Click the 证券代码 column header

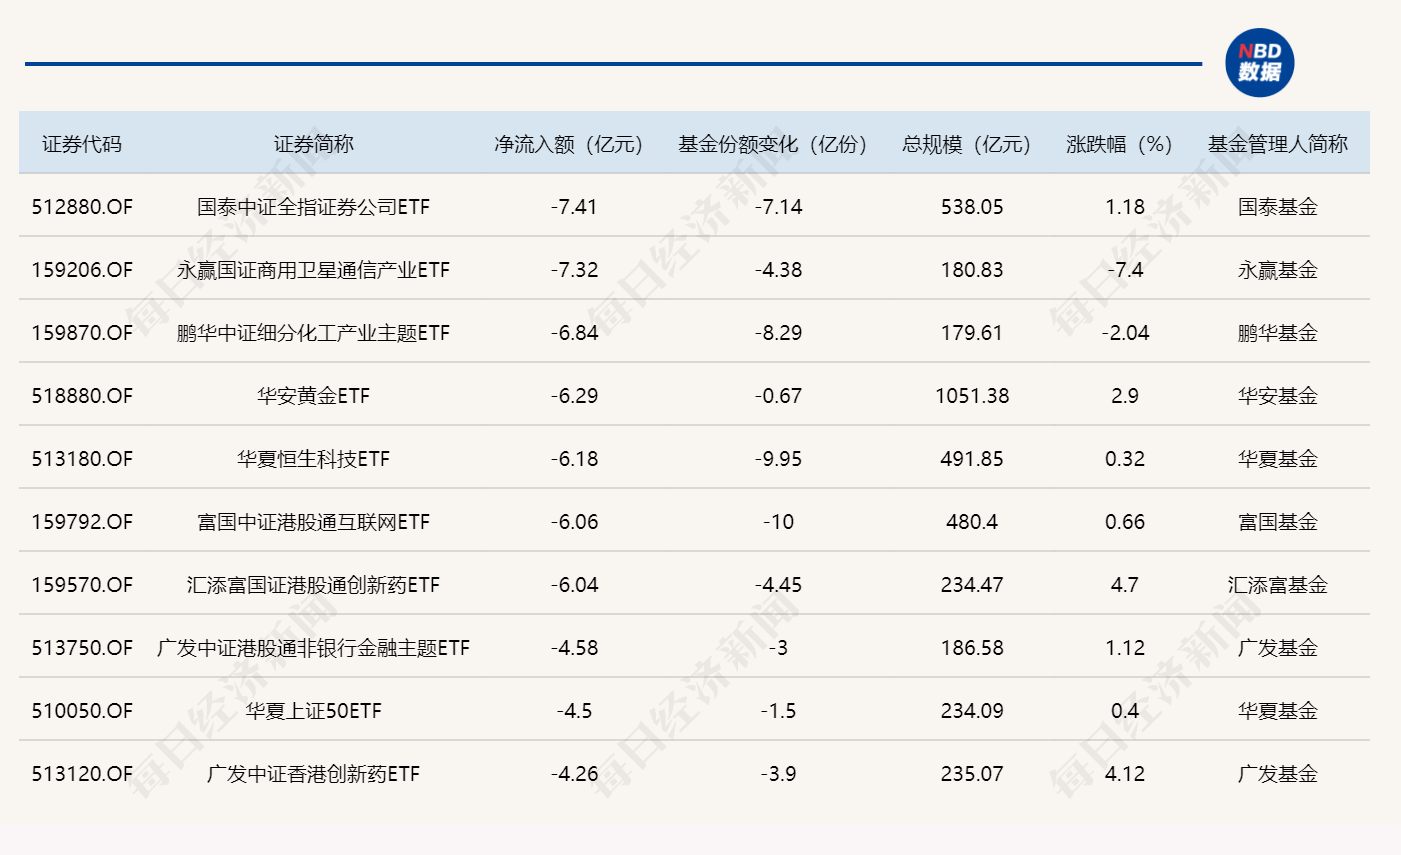coord(82,144)
